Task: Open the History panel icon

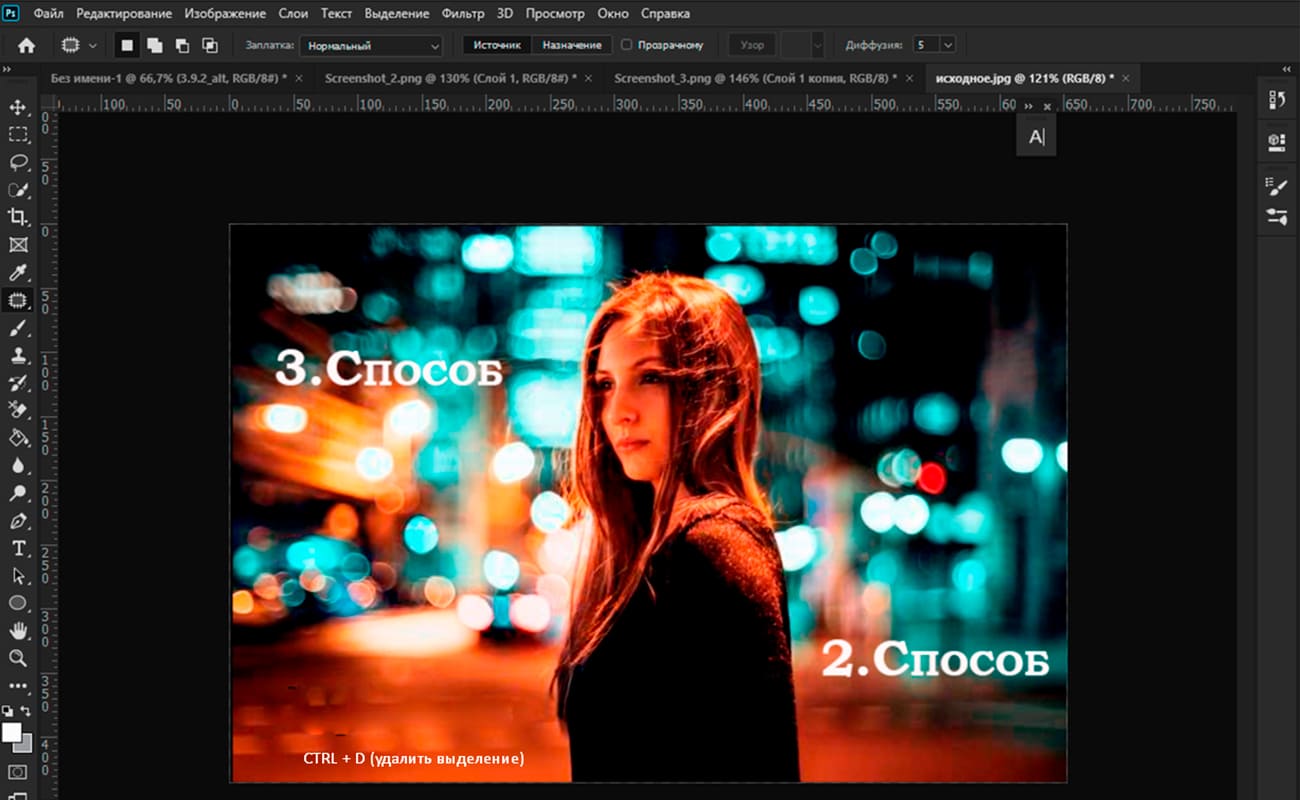Action: pyautogui.click(x=1277, y=99)
